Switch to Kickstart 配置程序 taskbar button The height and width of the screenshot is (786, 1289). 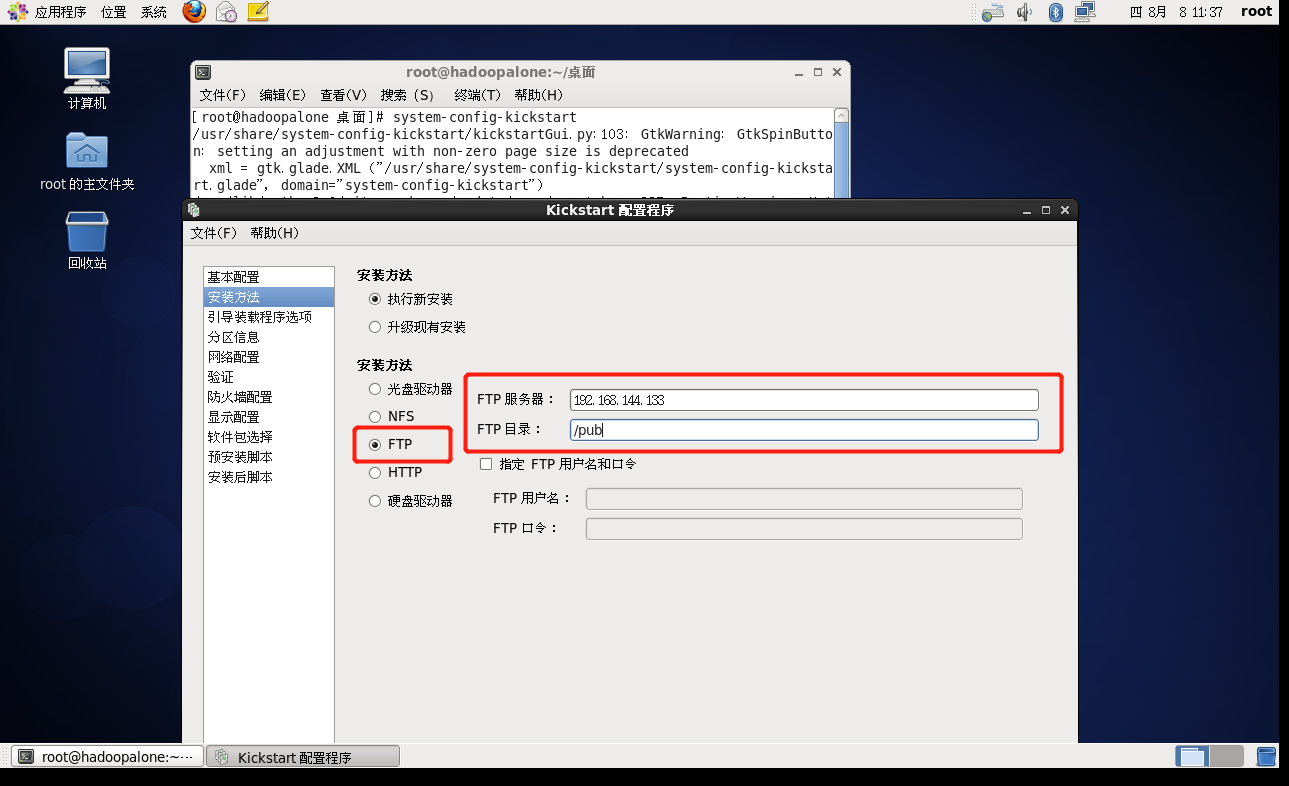click(x=303, y=757)
